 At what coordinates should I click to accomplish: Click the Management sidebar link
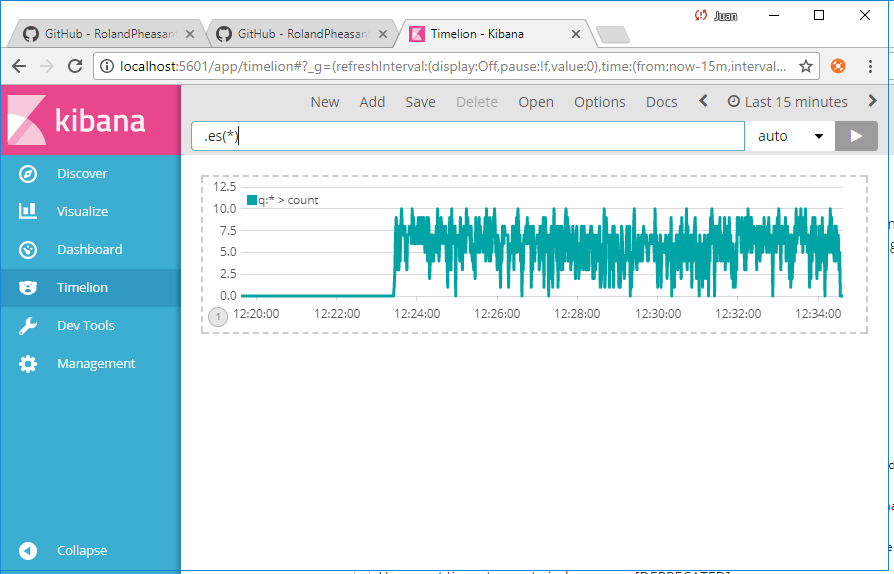coord(96,364)
